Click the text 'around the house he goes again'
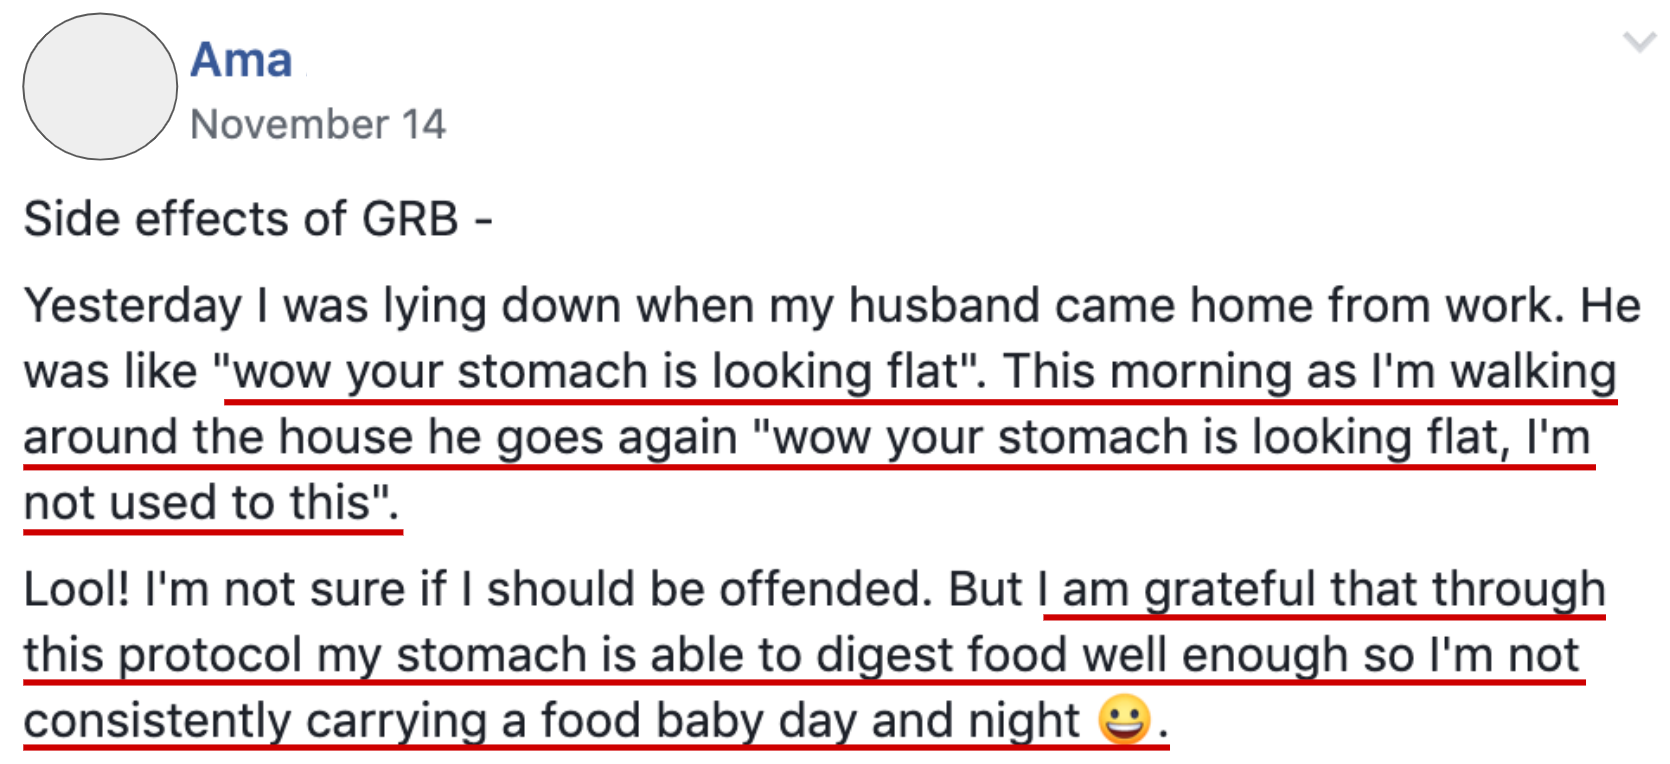 click(x=380, y=438)
